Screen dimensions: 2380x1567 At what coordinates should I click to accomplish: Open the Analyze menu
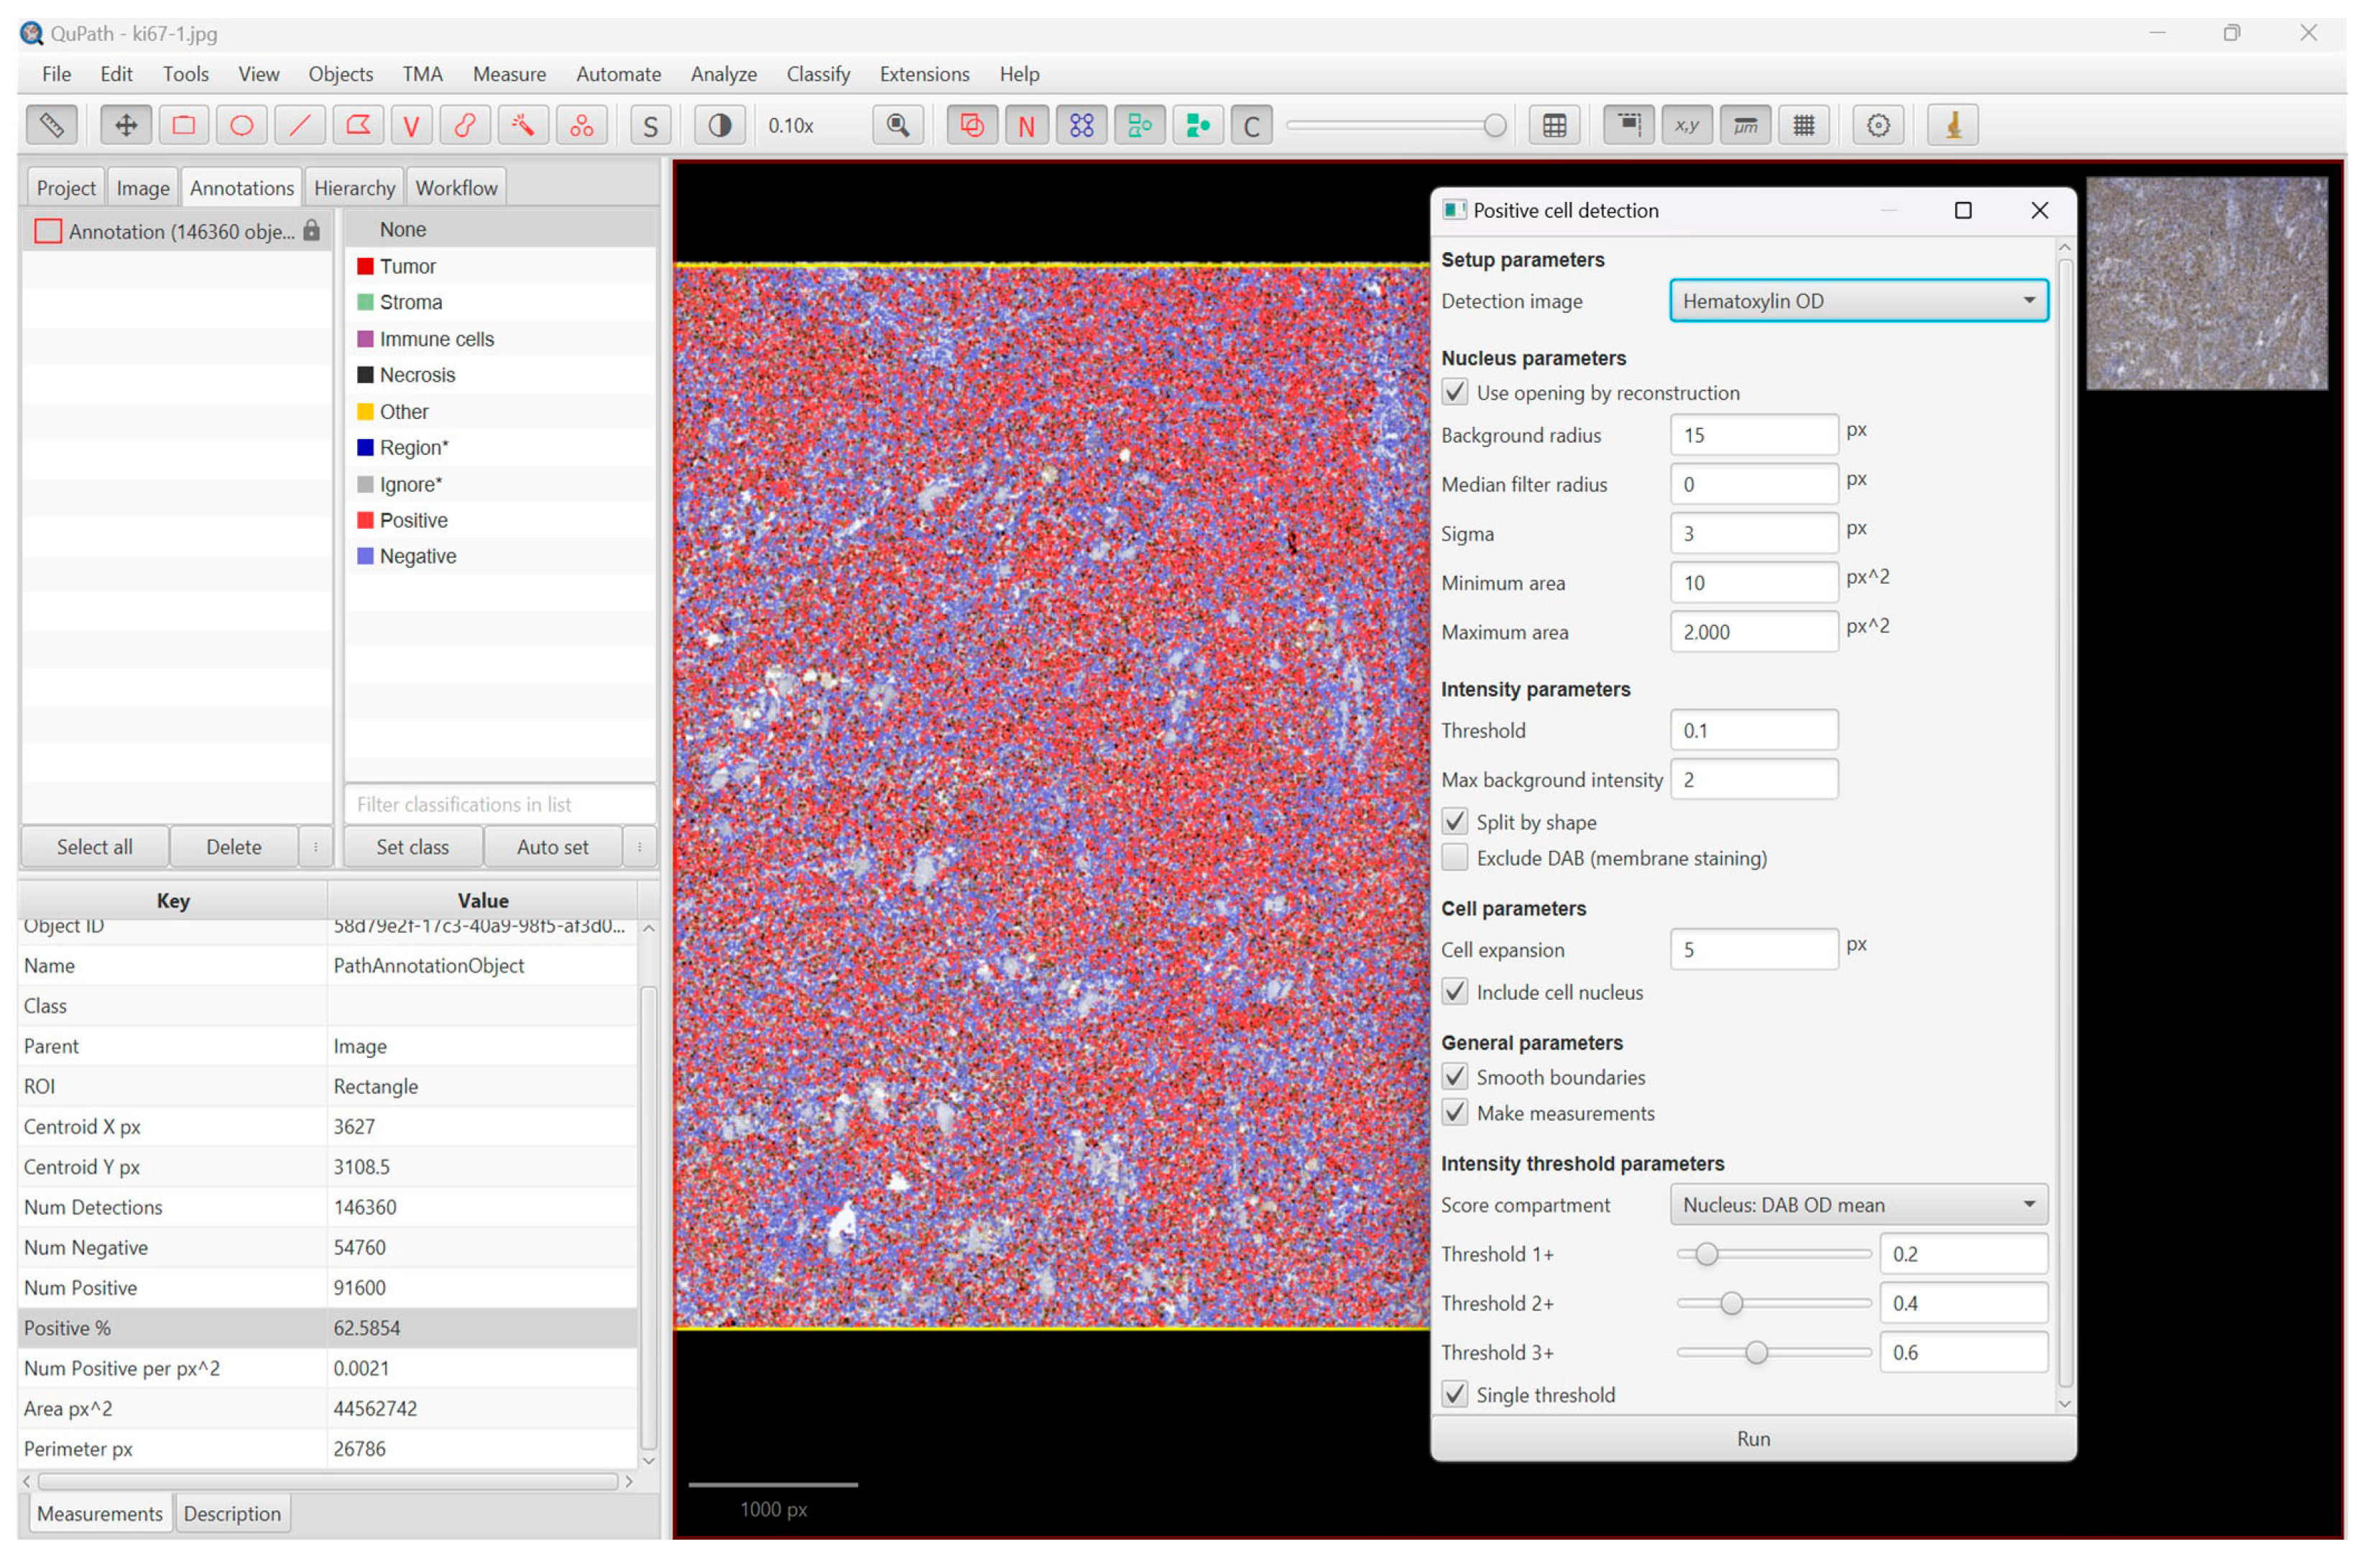[724, 74]
